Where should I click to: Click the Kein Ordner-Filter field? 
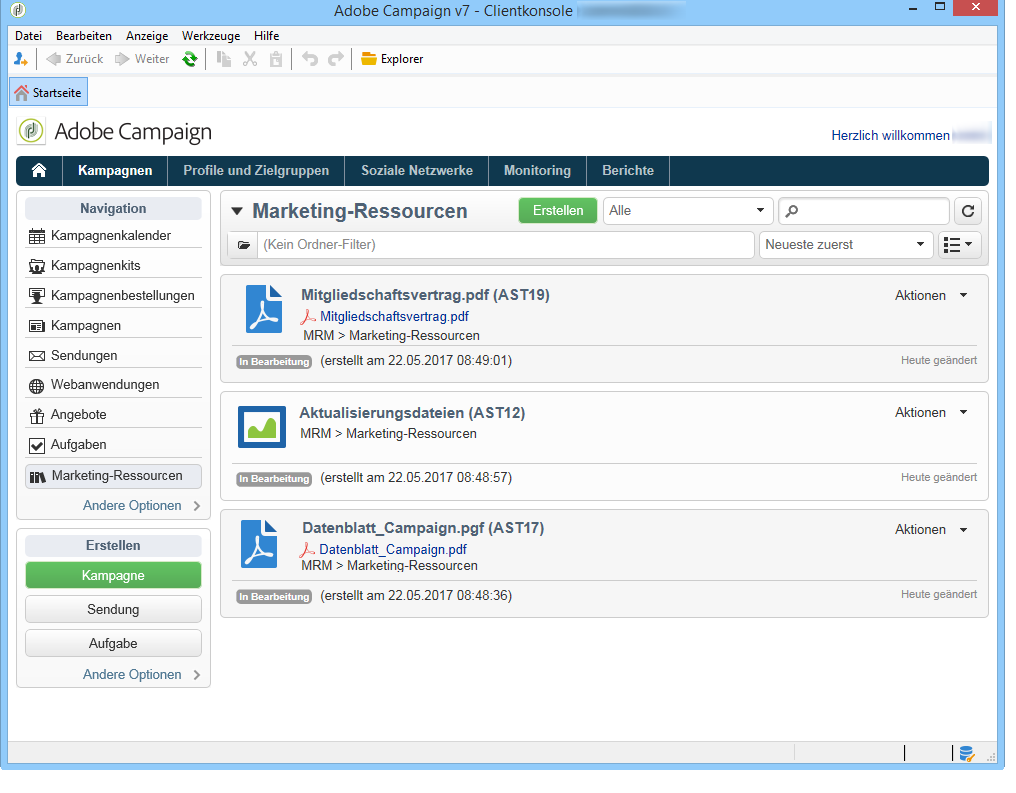pos(505,245)
